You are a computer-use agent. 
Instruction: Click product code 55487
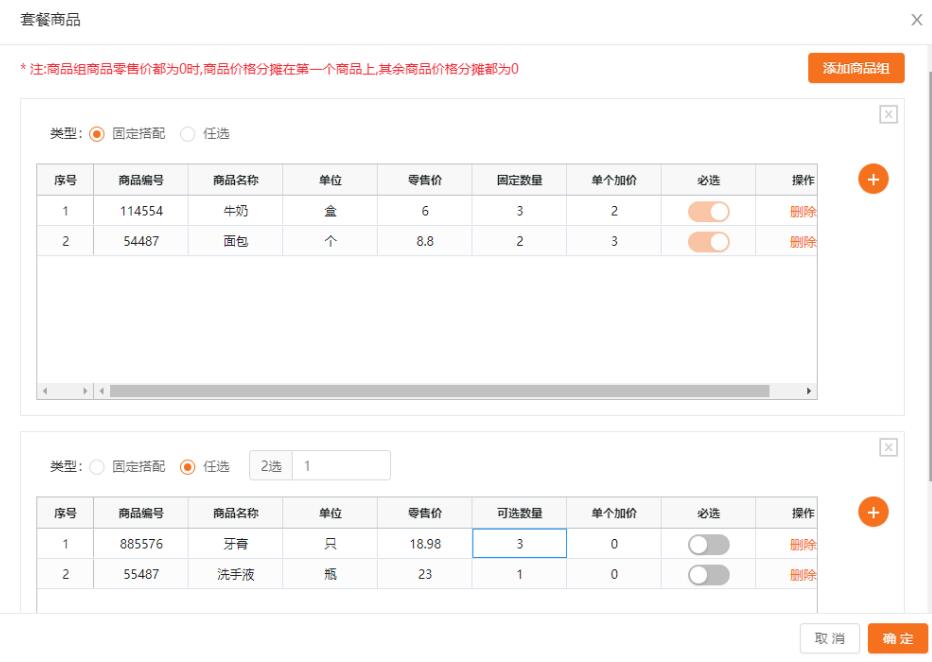(141, 574)
